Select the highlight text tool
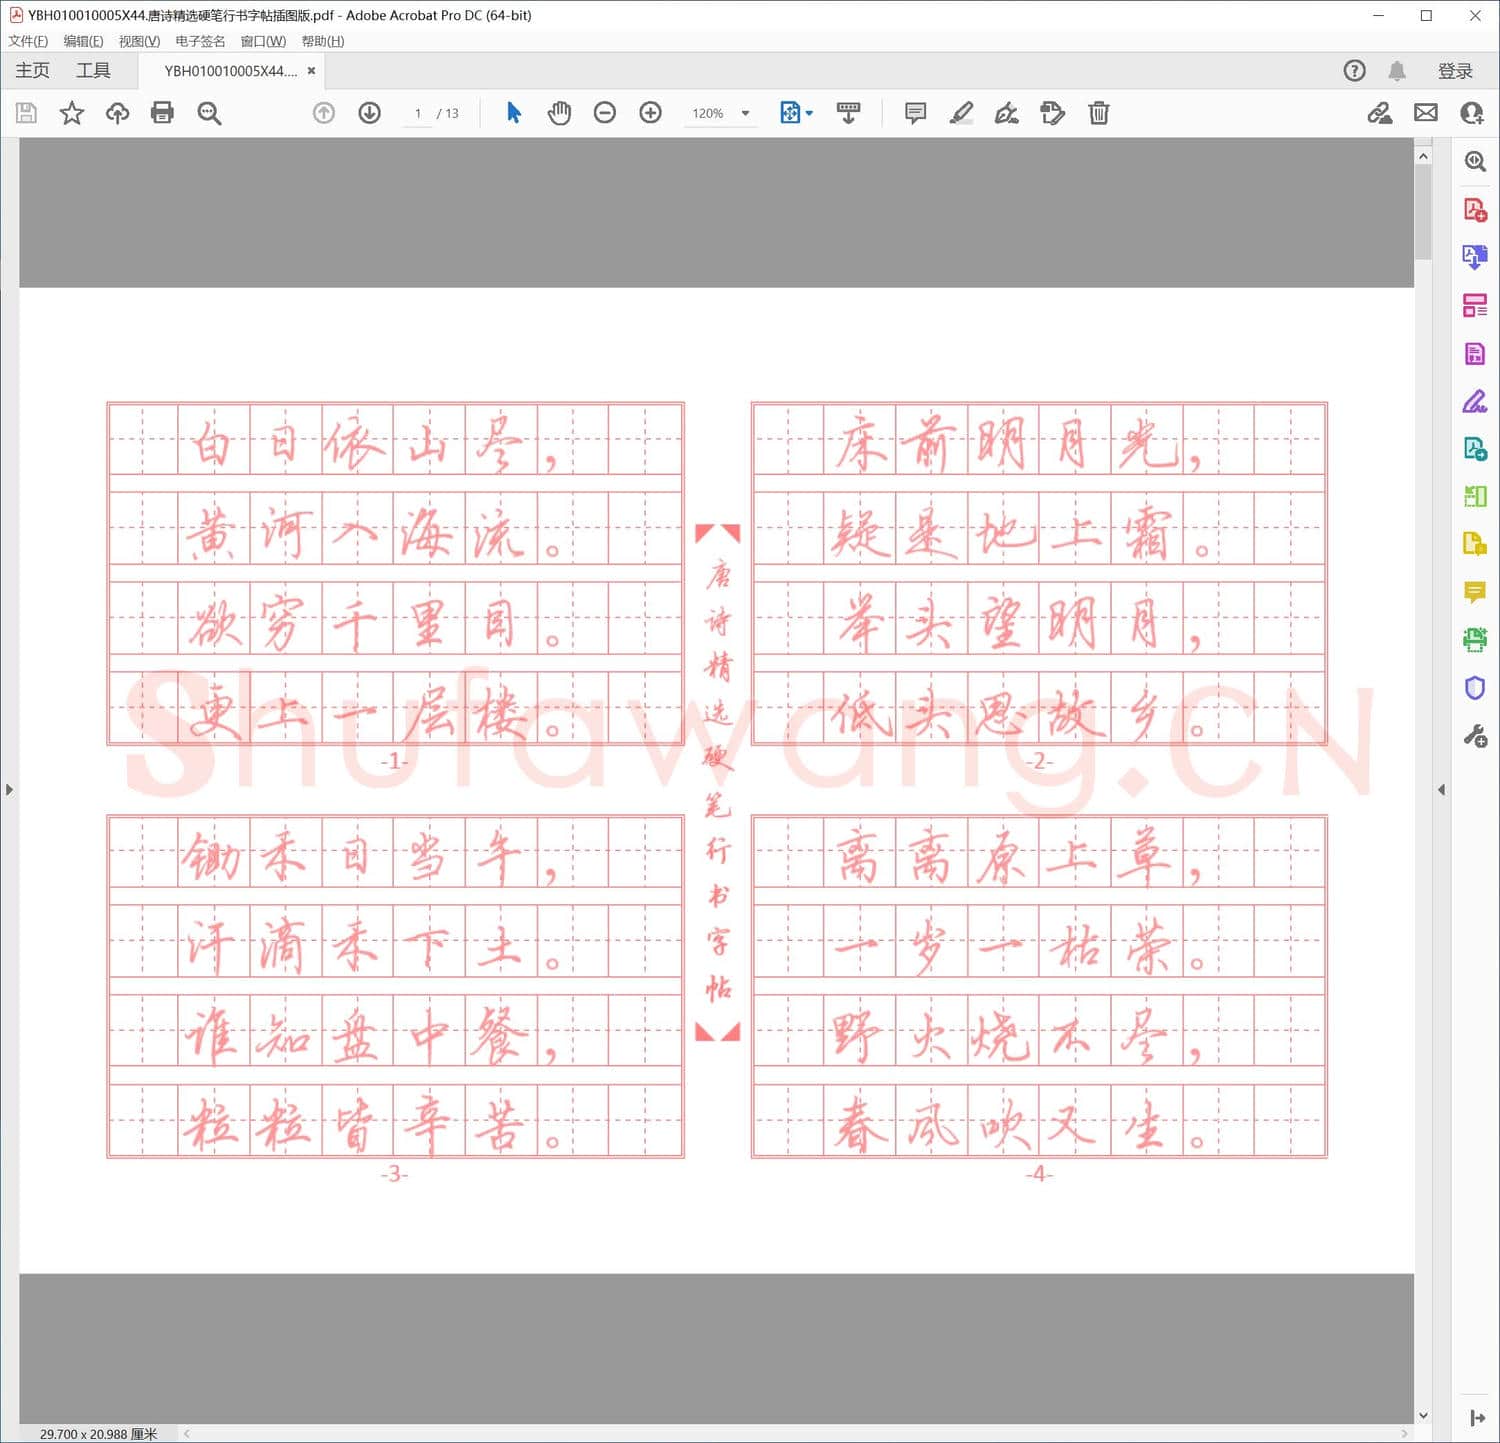The width and height of the screenshot is (1500, 1443). pyautogui.click(x=961, y=113)
